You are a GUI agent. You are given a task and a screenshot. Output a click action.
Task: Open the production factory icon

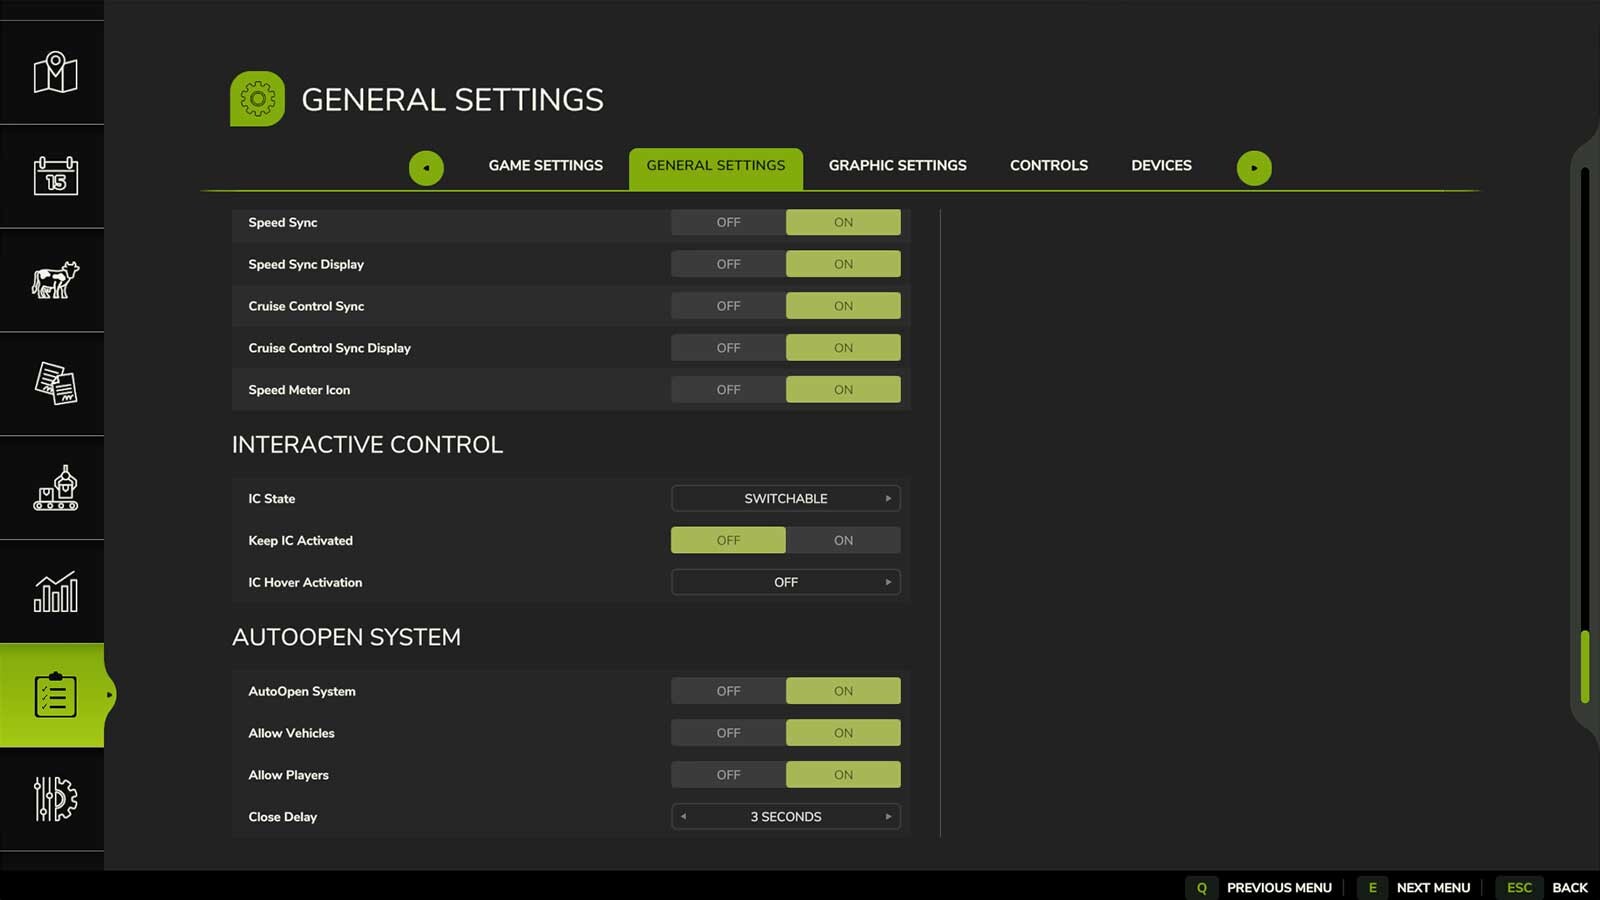tap(55, 488)
